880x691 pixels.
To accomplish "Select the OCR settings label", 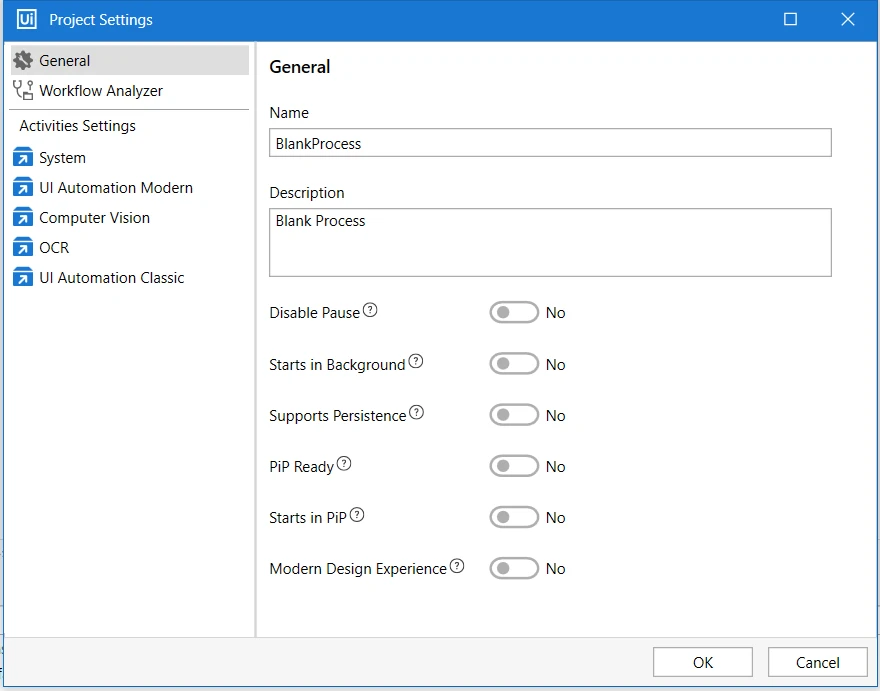I will 54,248.
